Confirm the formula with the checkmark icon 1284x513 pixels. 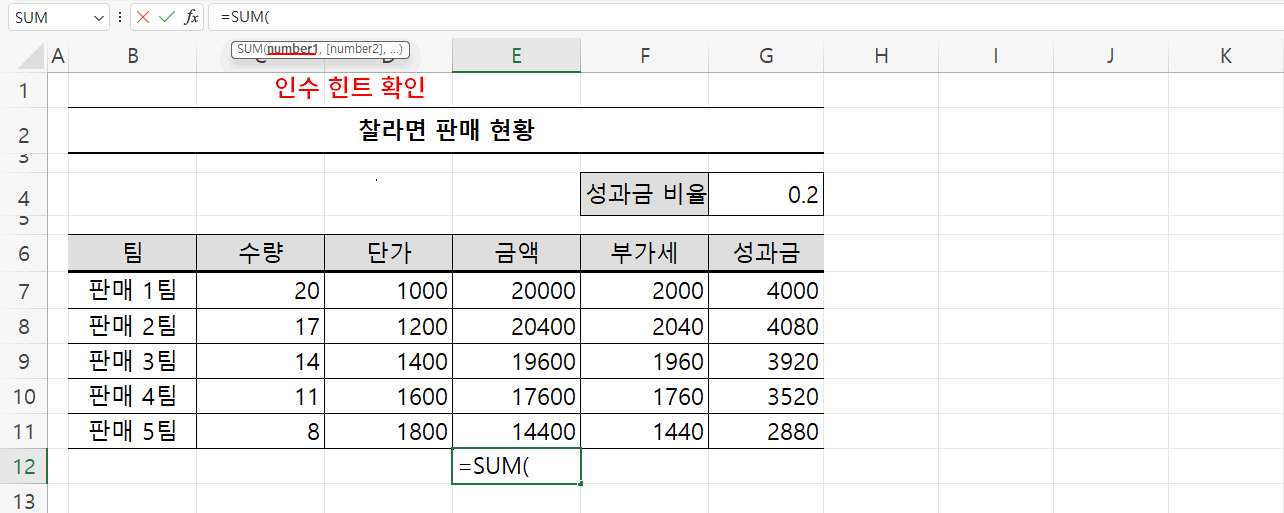[x=167, y=18]
